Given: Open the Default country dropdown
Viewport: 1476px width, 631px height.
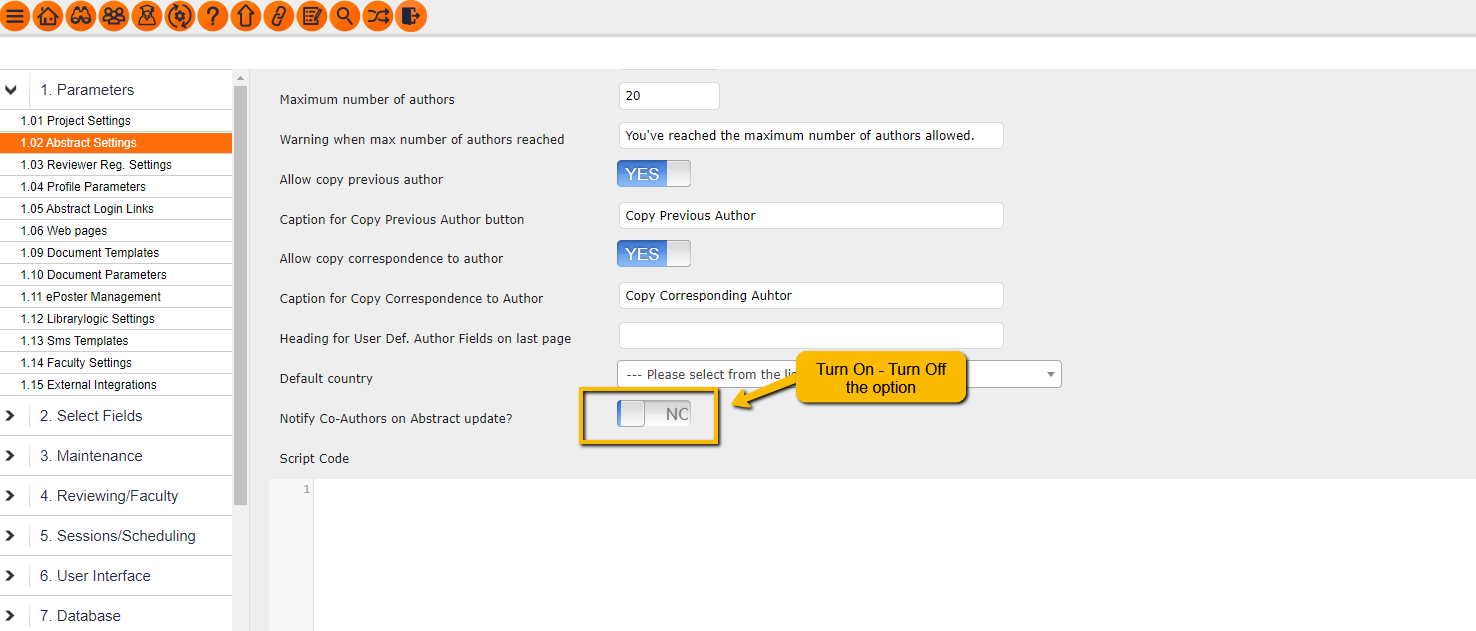Looking at the screenshot, I should coord(839,375).
